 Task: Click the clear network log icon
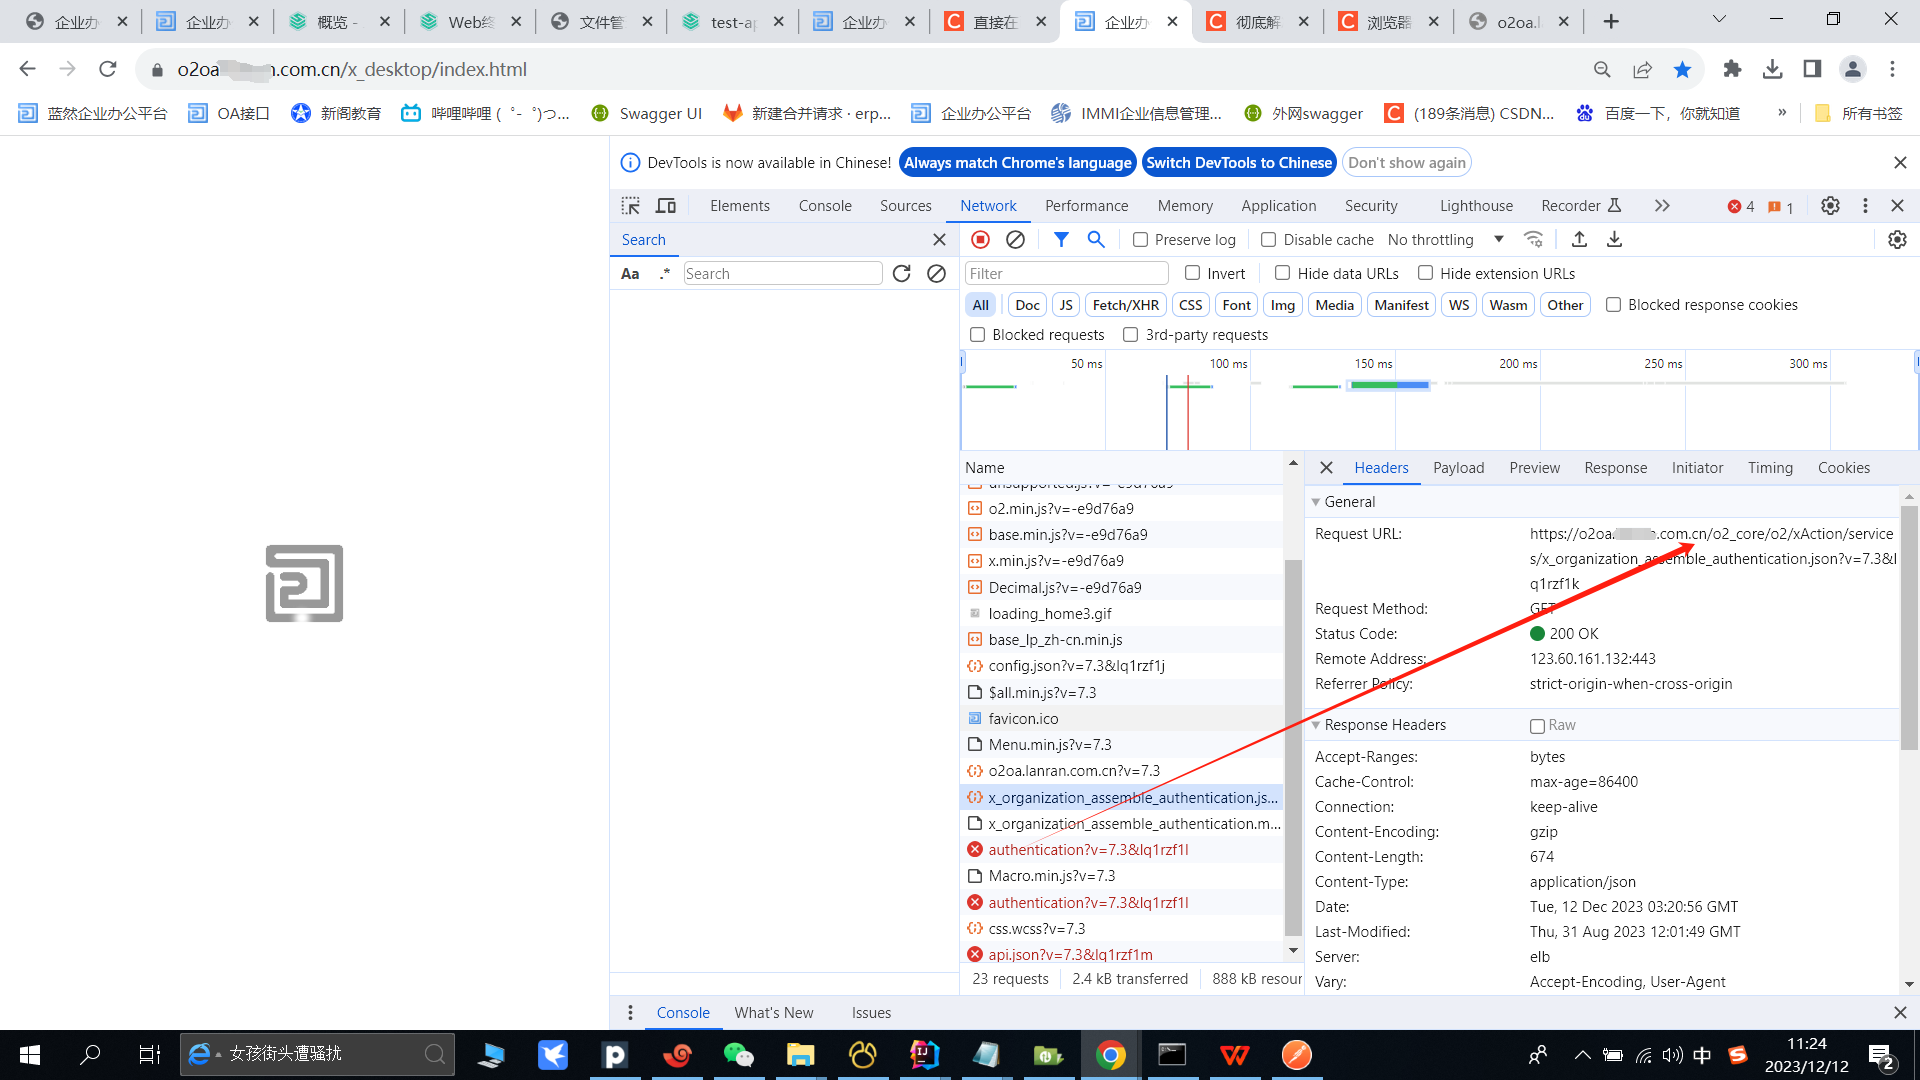tap(1015, 240)
